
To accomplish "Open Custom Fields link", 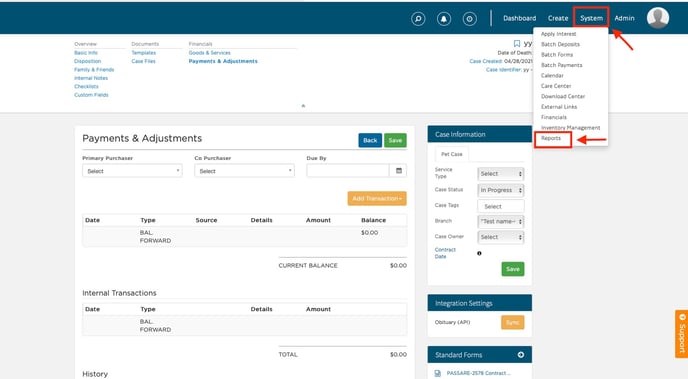I will tap(91, 95).
